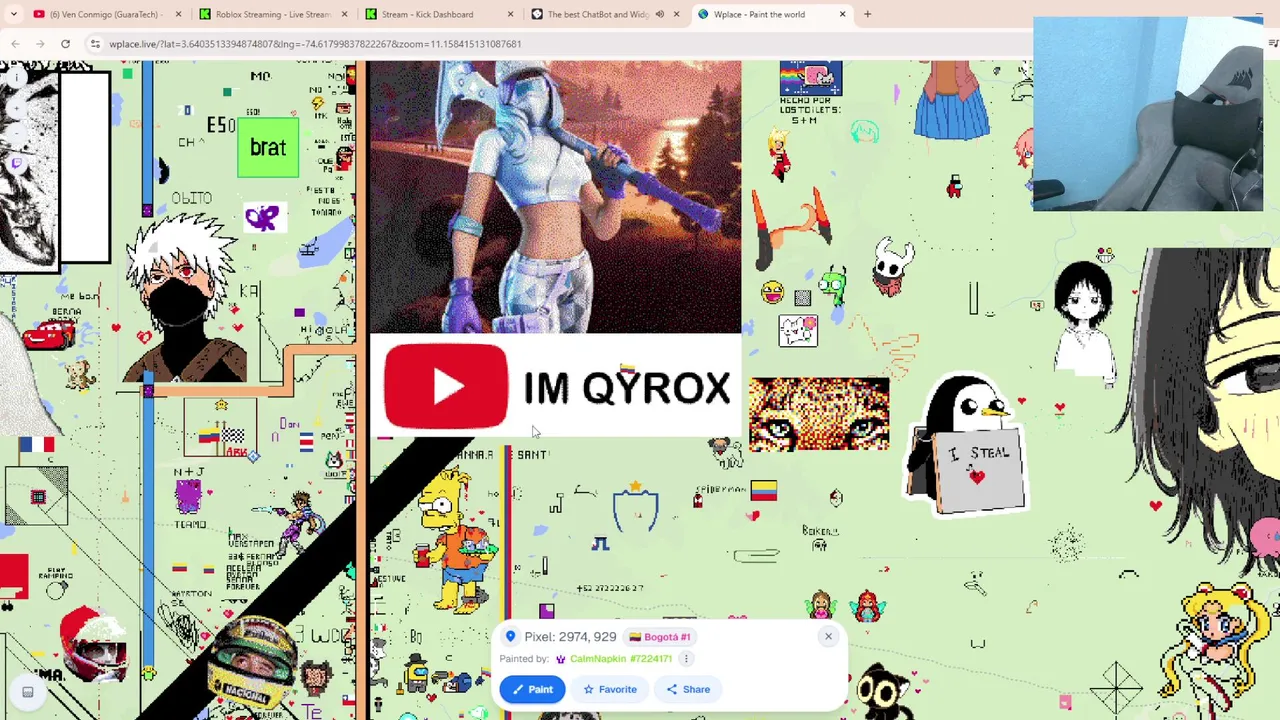Click the Nyan Cat artwork
Viewport: 1280px width, 720px height.
pyautogui.click(x=811, y=78)
